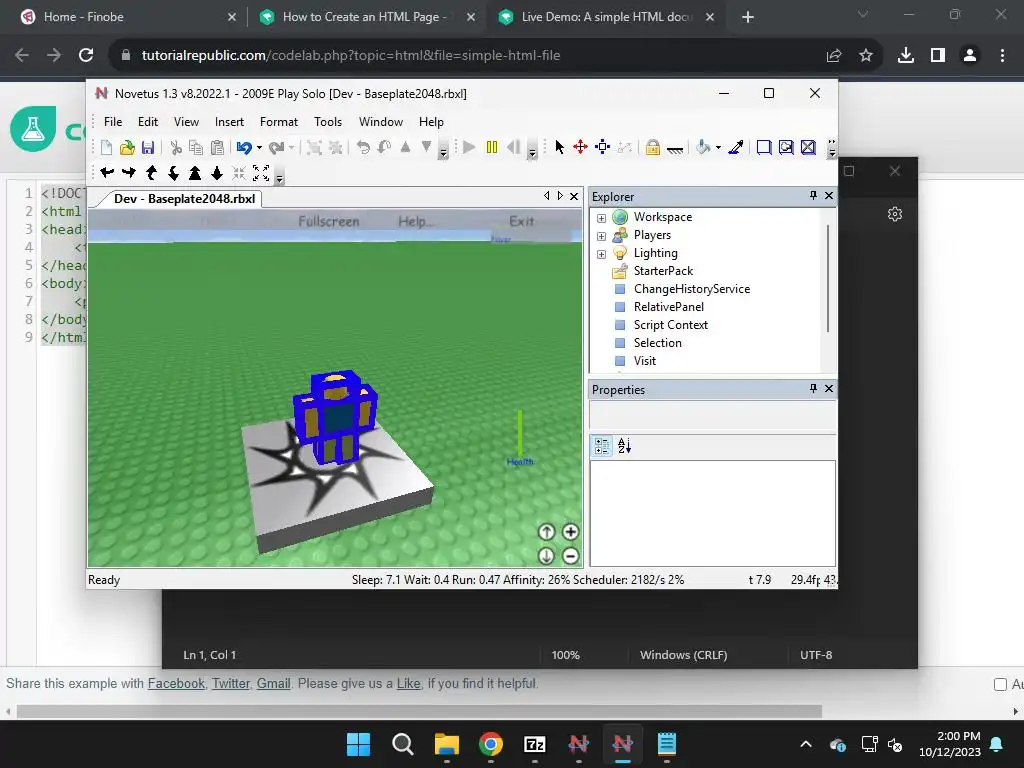Expand the Workspace tree node
Screen dimensions: 1024x768
(x=601, y=218)
